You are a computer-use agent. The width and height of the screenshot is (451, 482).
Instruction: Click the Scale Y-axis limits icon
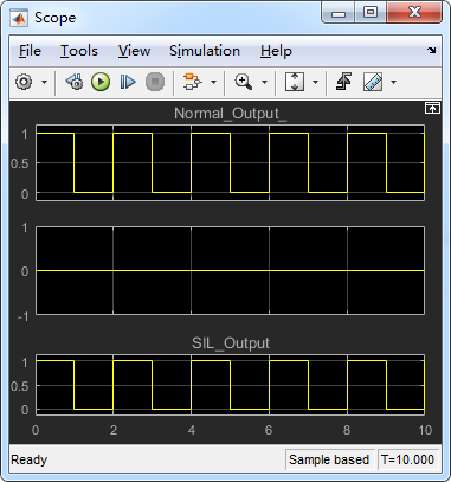pos(294,82)
